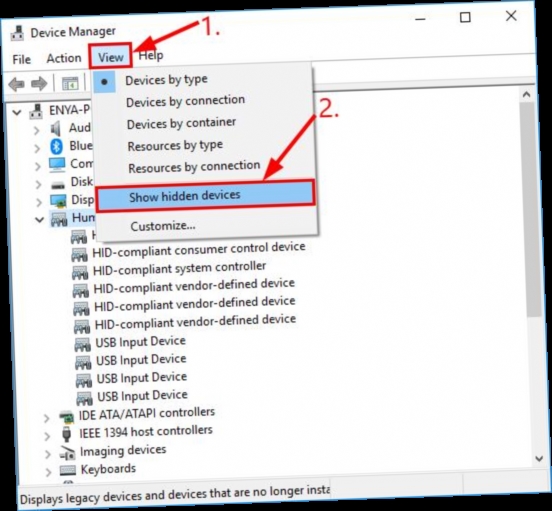Expand the Keyboards chevron

pos(49,472)
